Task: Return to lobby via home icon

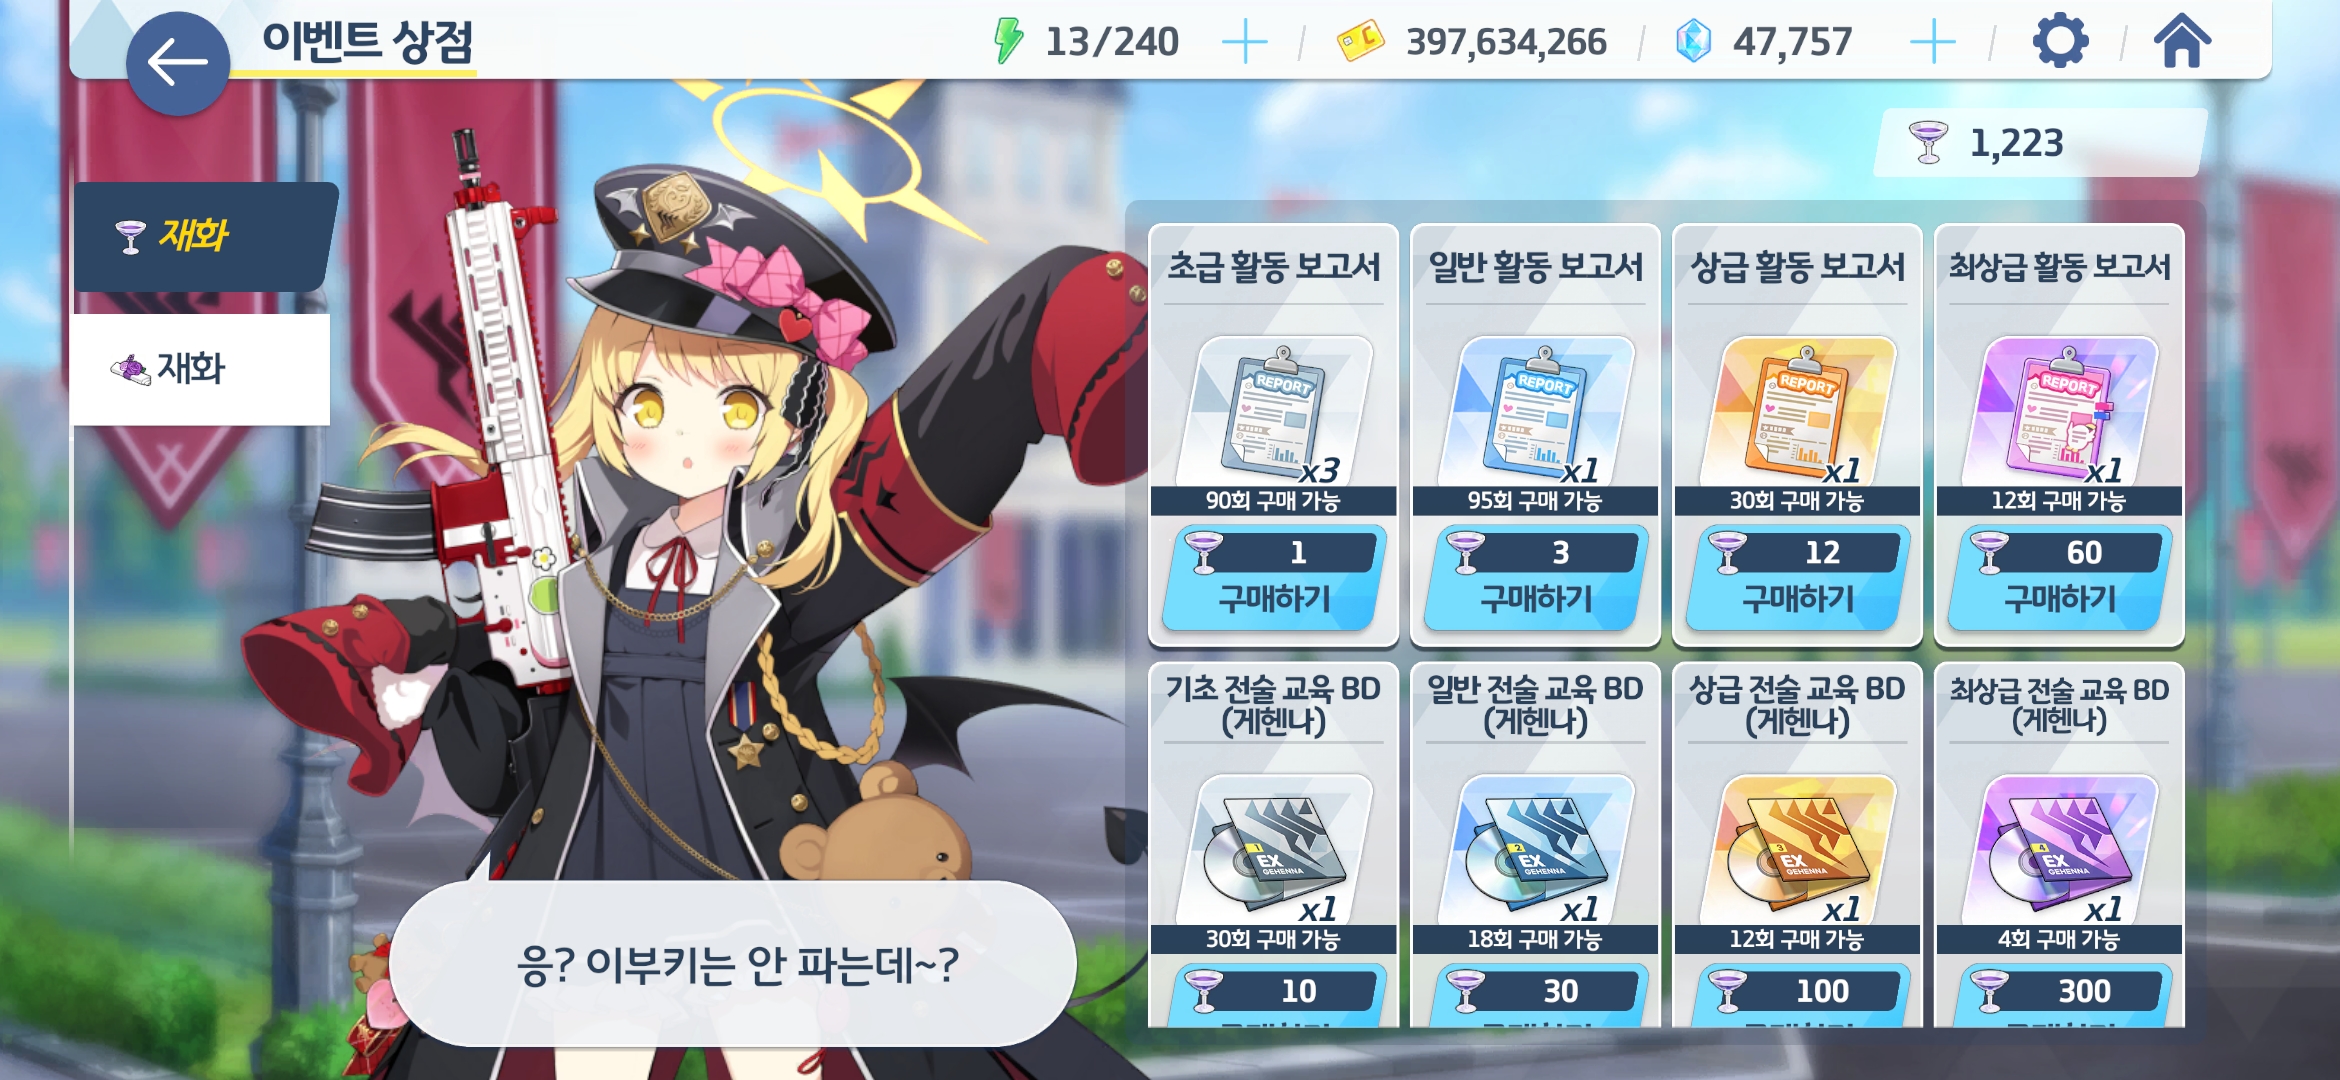Action: click(x=2182, y=42)
